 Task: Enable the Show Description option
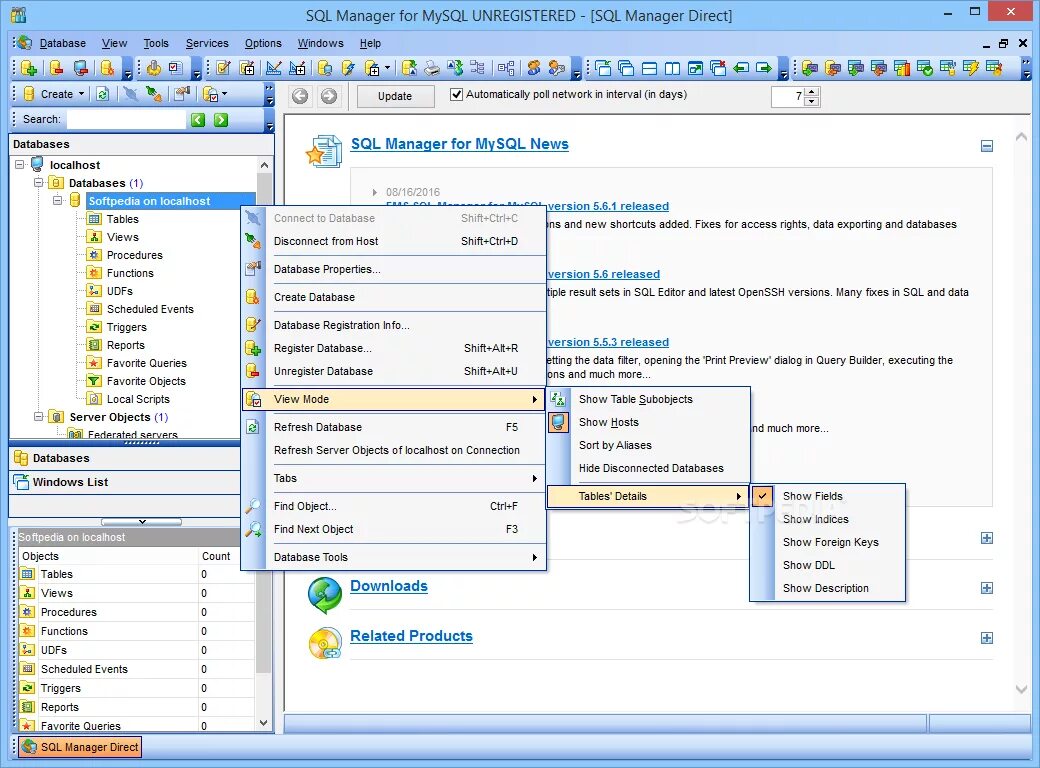pyautogui.click(x=827, y=588)
